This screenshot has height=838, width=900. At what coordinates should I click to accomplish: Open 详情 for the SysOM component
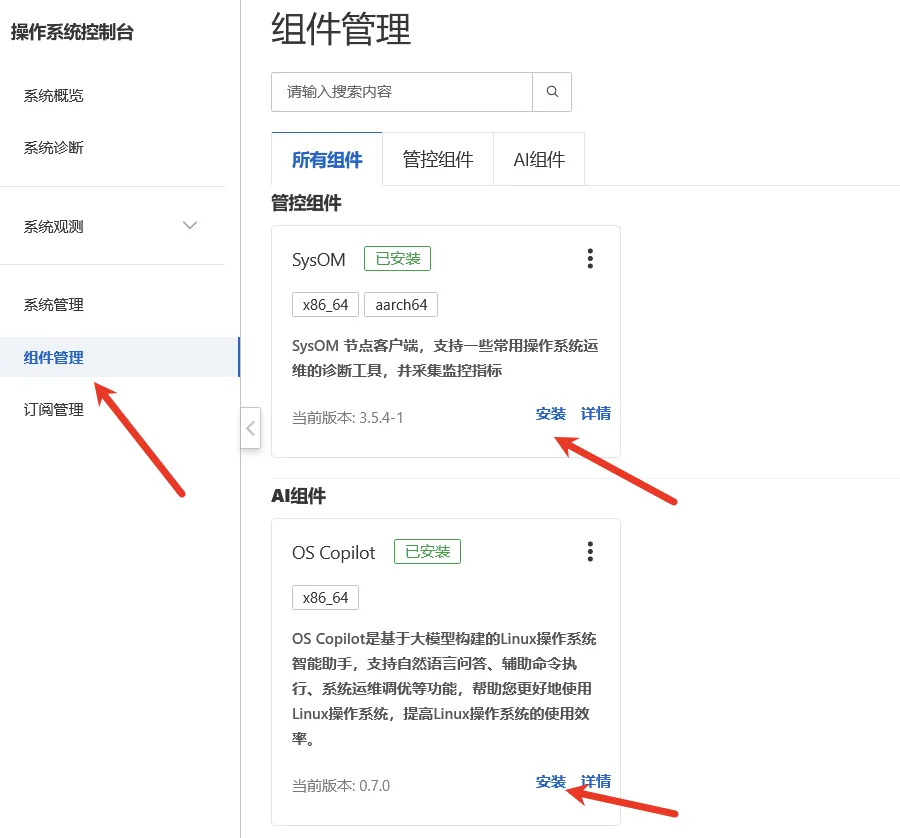[595, 413]
